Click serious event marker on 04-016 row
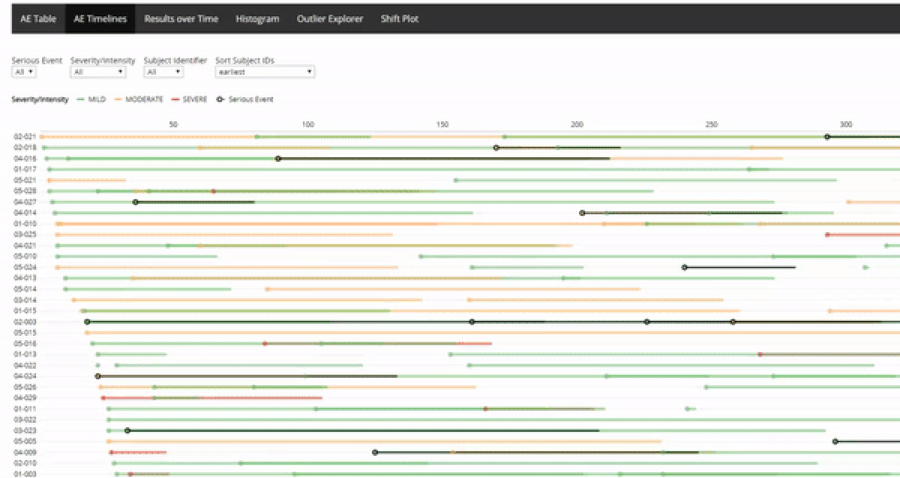Image resolution: width=900 pixels, height=478 pixels. pos(278,158)
